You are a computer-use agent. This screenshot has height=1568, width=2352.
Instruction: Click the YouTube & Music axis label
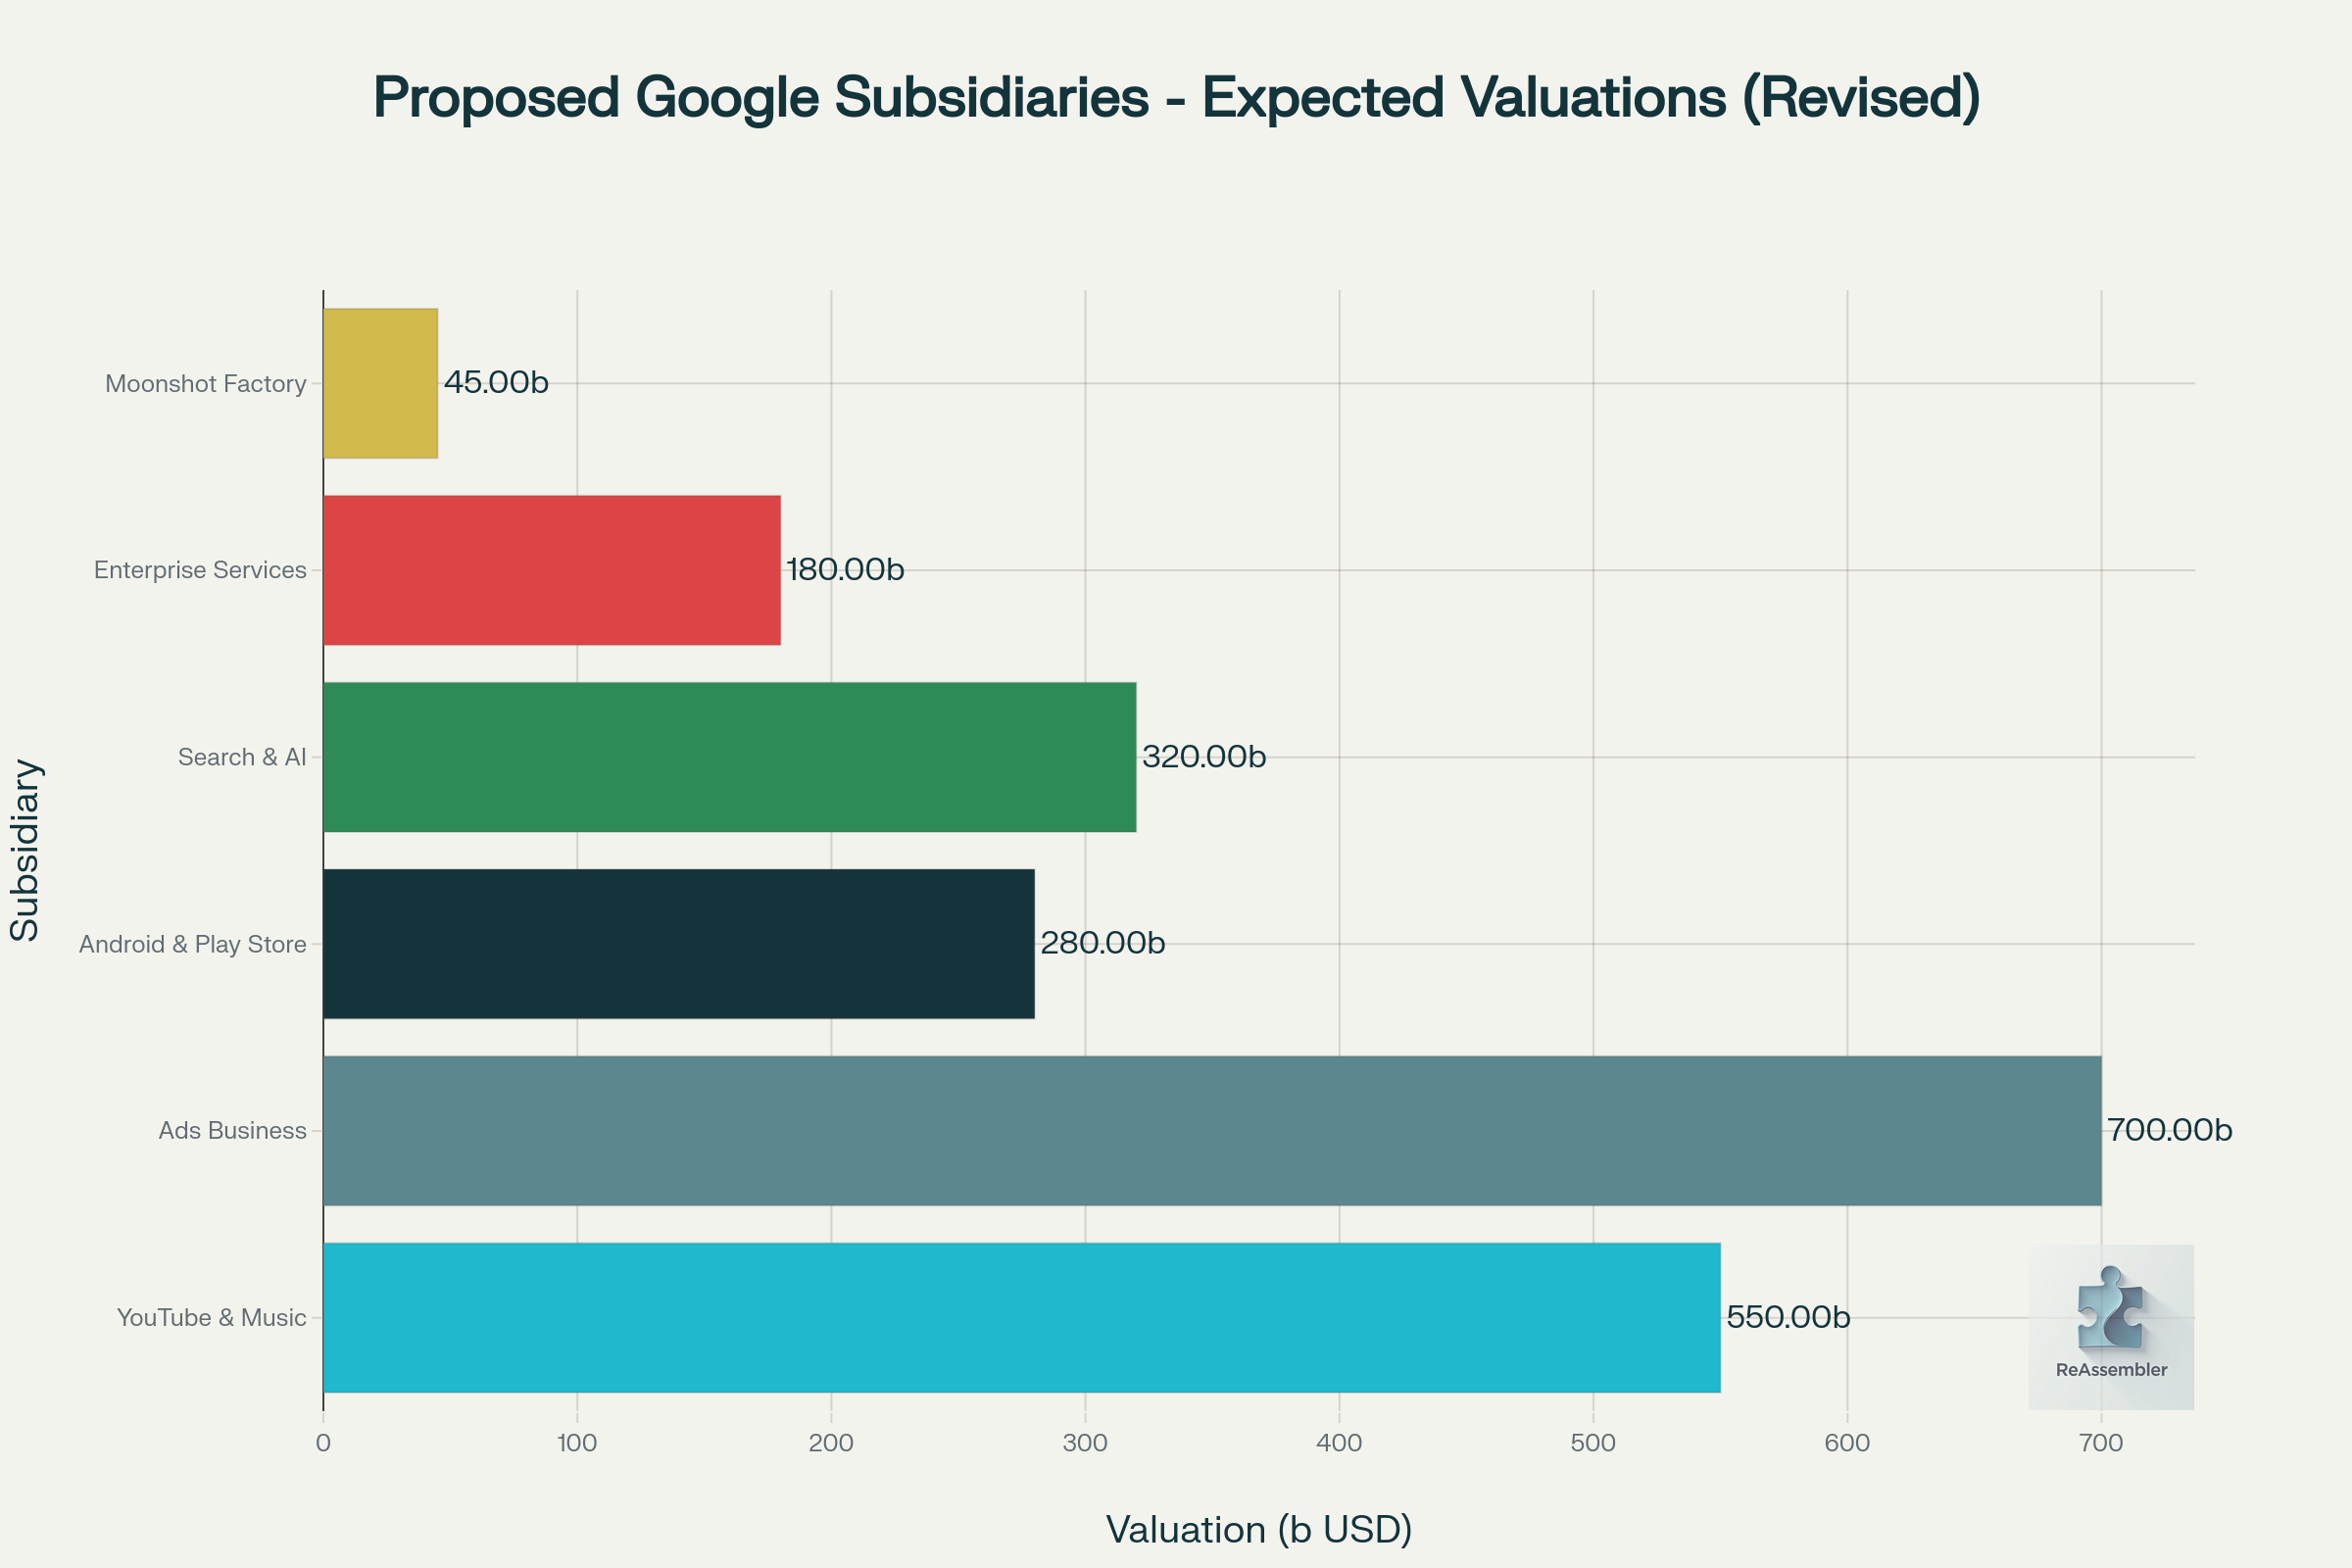pyautogui.click(x=211, y=1318)
